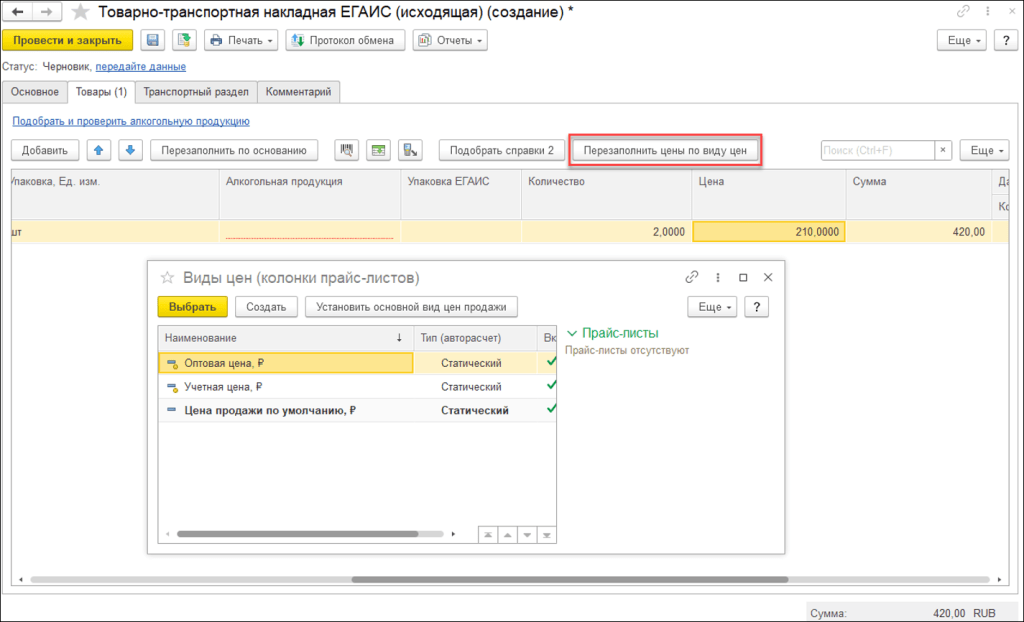The height and width of the screenshot is (622, 1024).
Task: Click the barcode scanner icon in the goods toolbar
Action: point(348,150)
